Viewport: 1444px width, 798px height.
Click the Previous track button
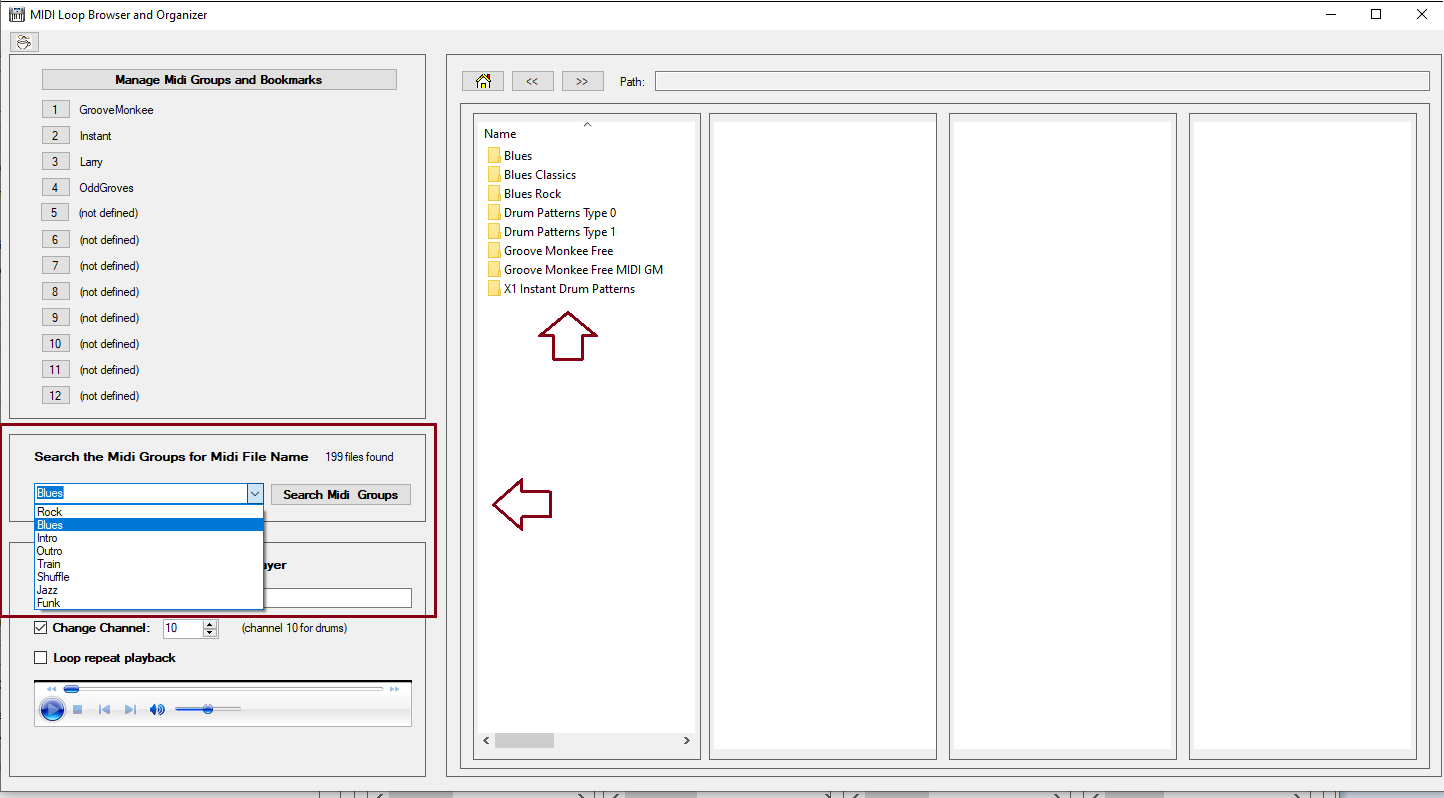[104, 710]
